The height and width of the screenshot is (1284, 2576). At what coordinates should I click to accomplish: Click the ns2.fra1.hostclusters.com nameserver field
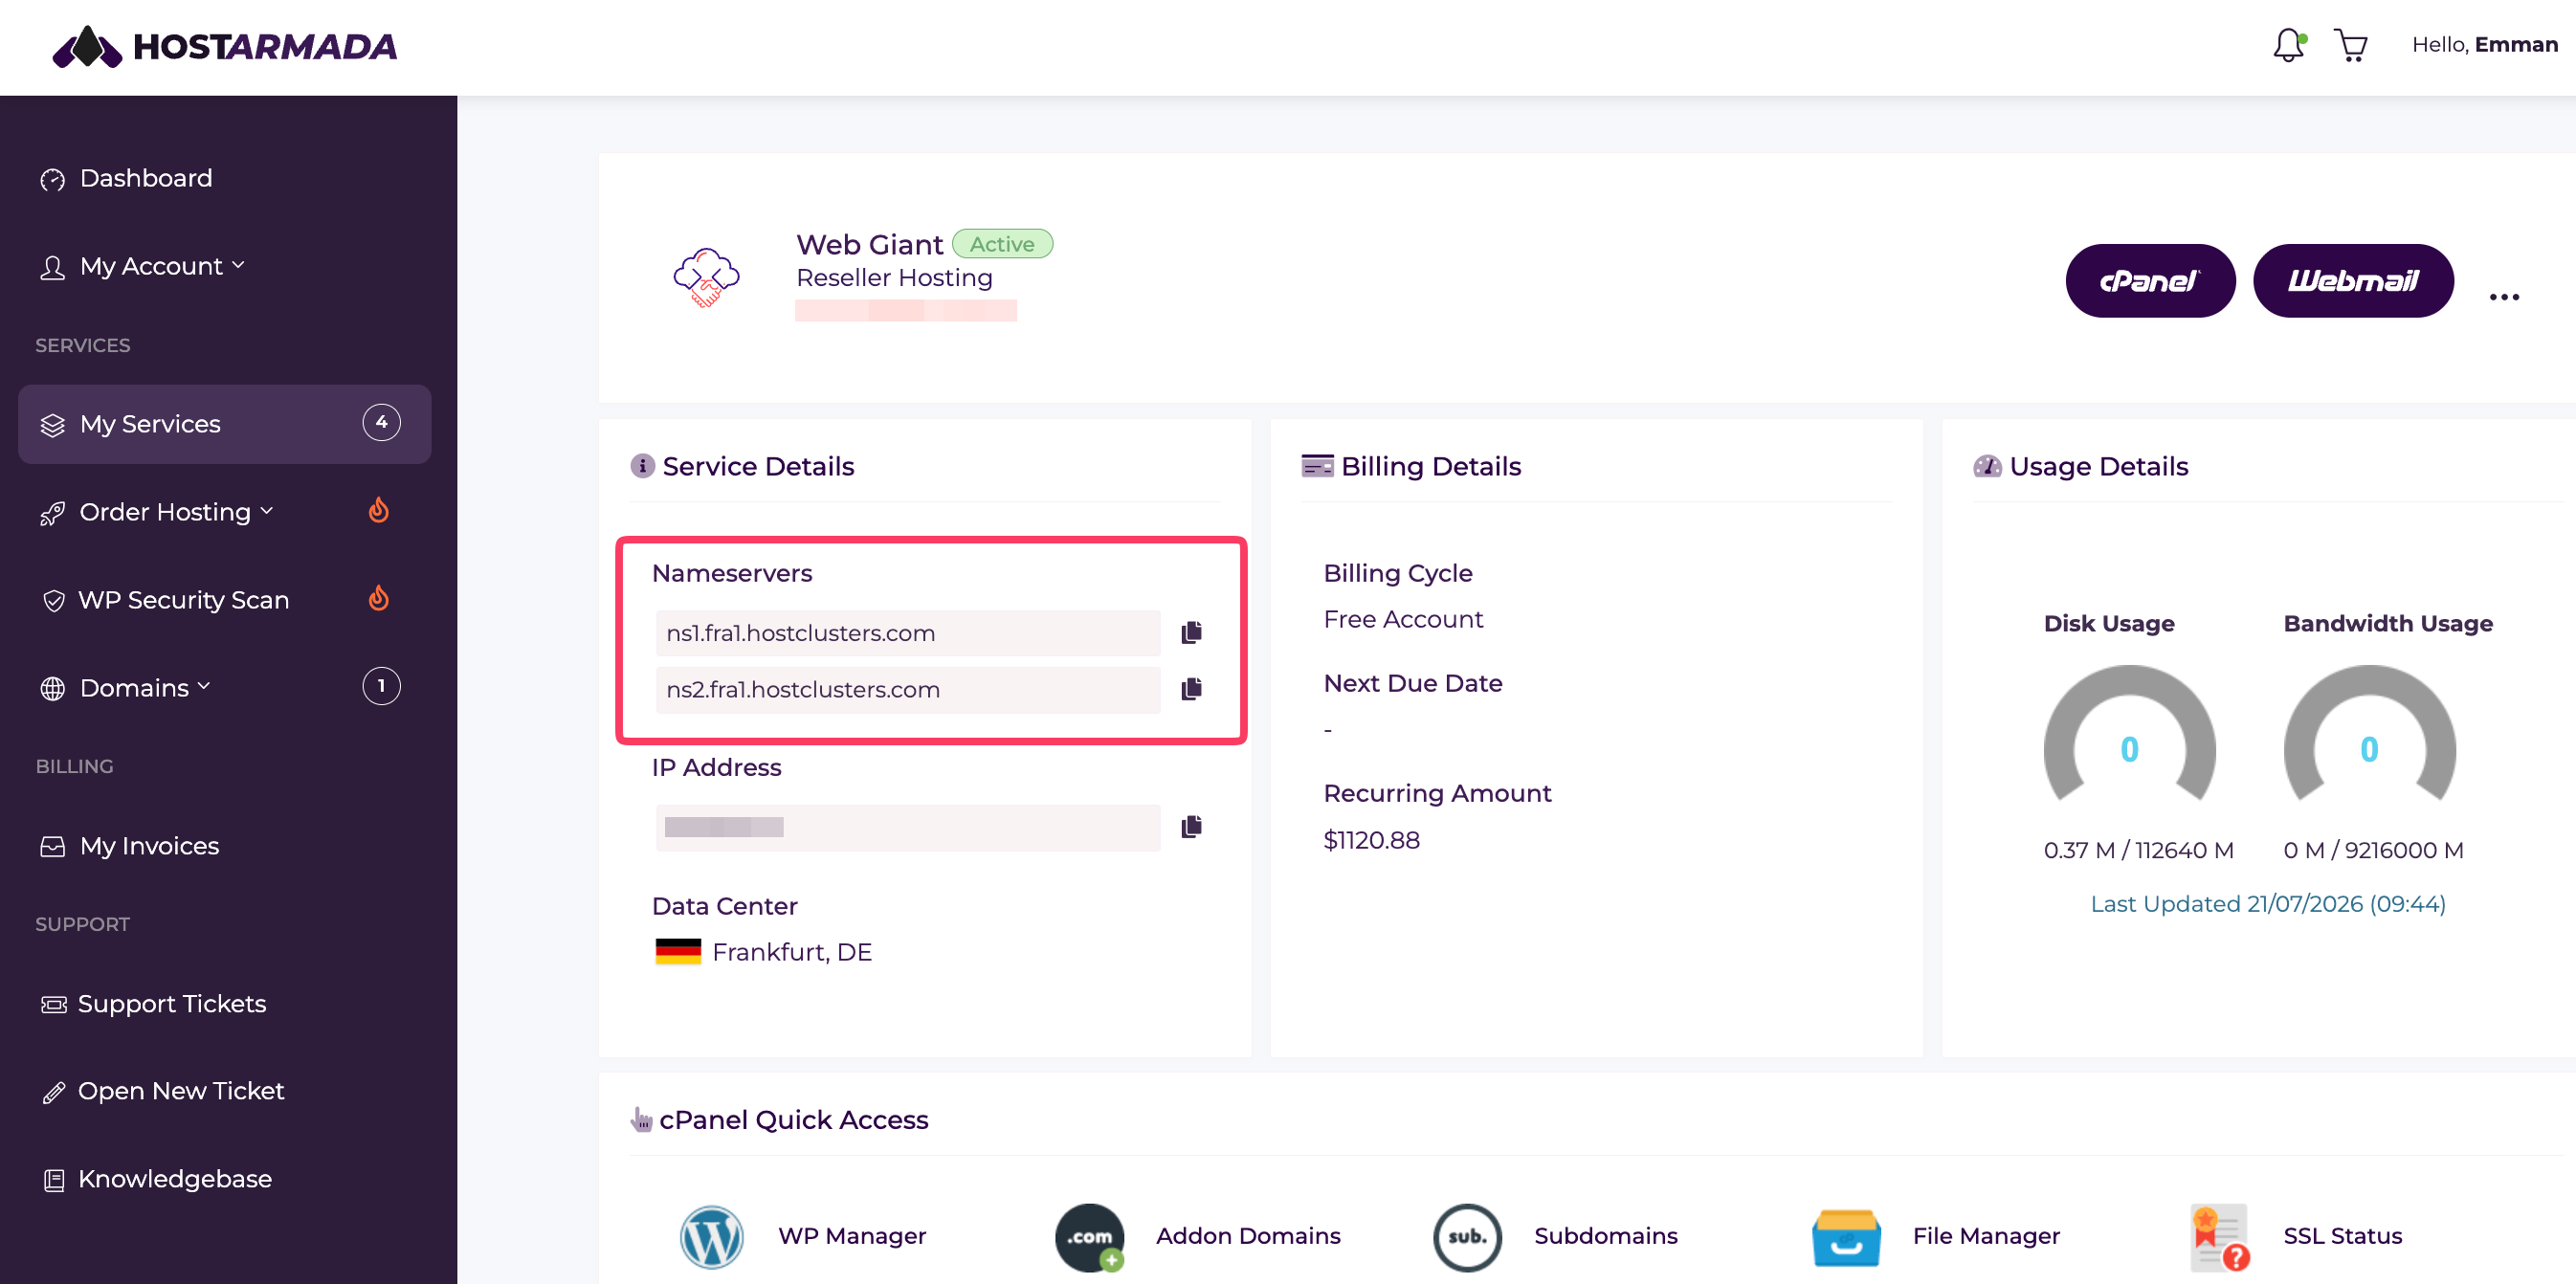tap(908, 690)
